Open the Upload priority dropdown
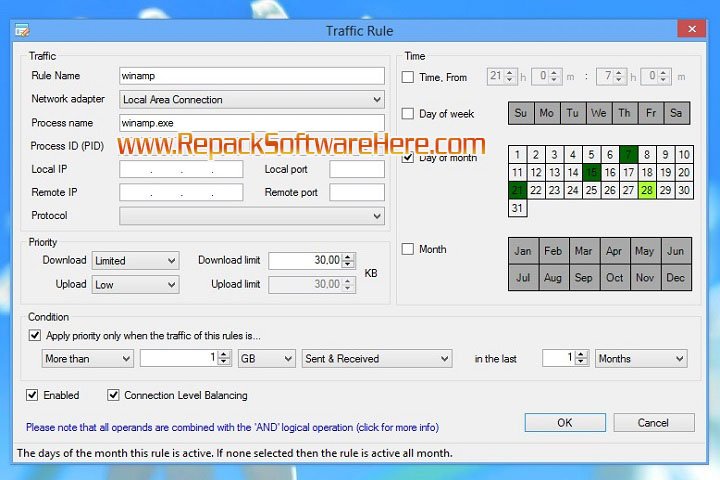 pyautogui.click(x=135, y=285)
